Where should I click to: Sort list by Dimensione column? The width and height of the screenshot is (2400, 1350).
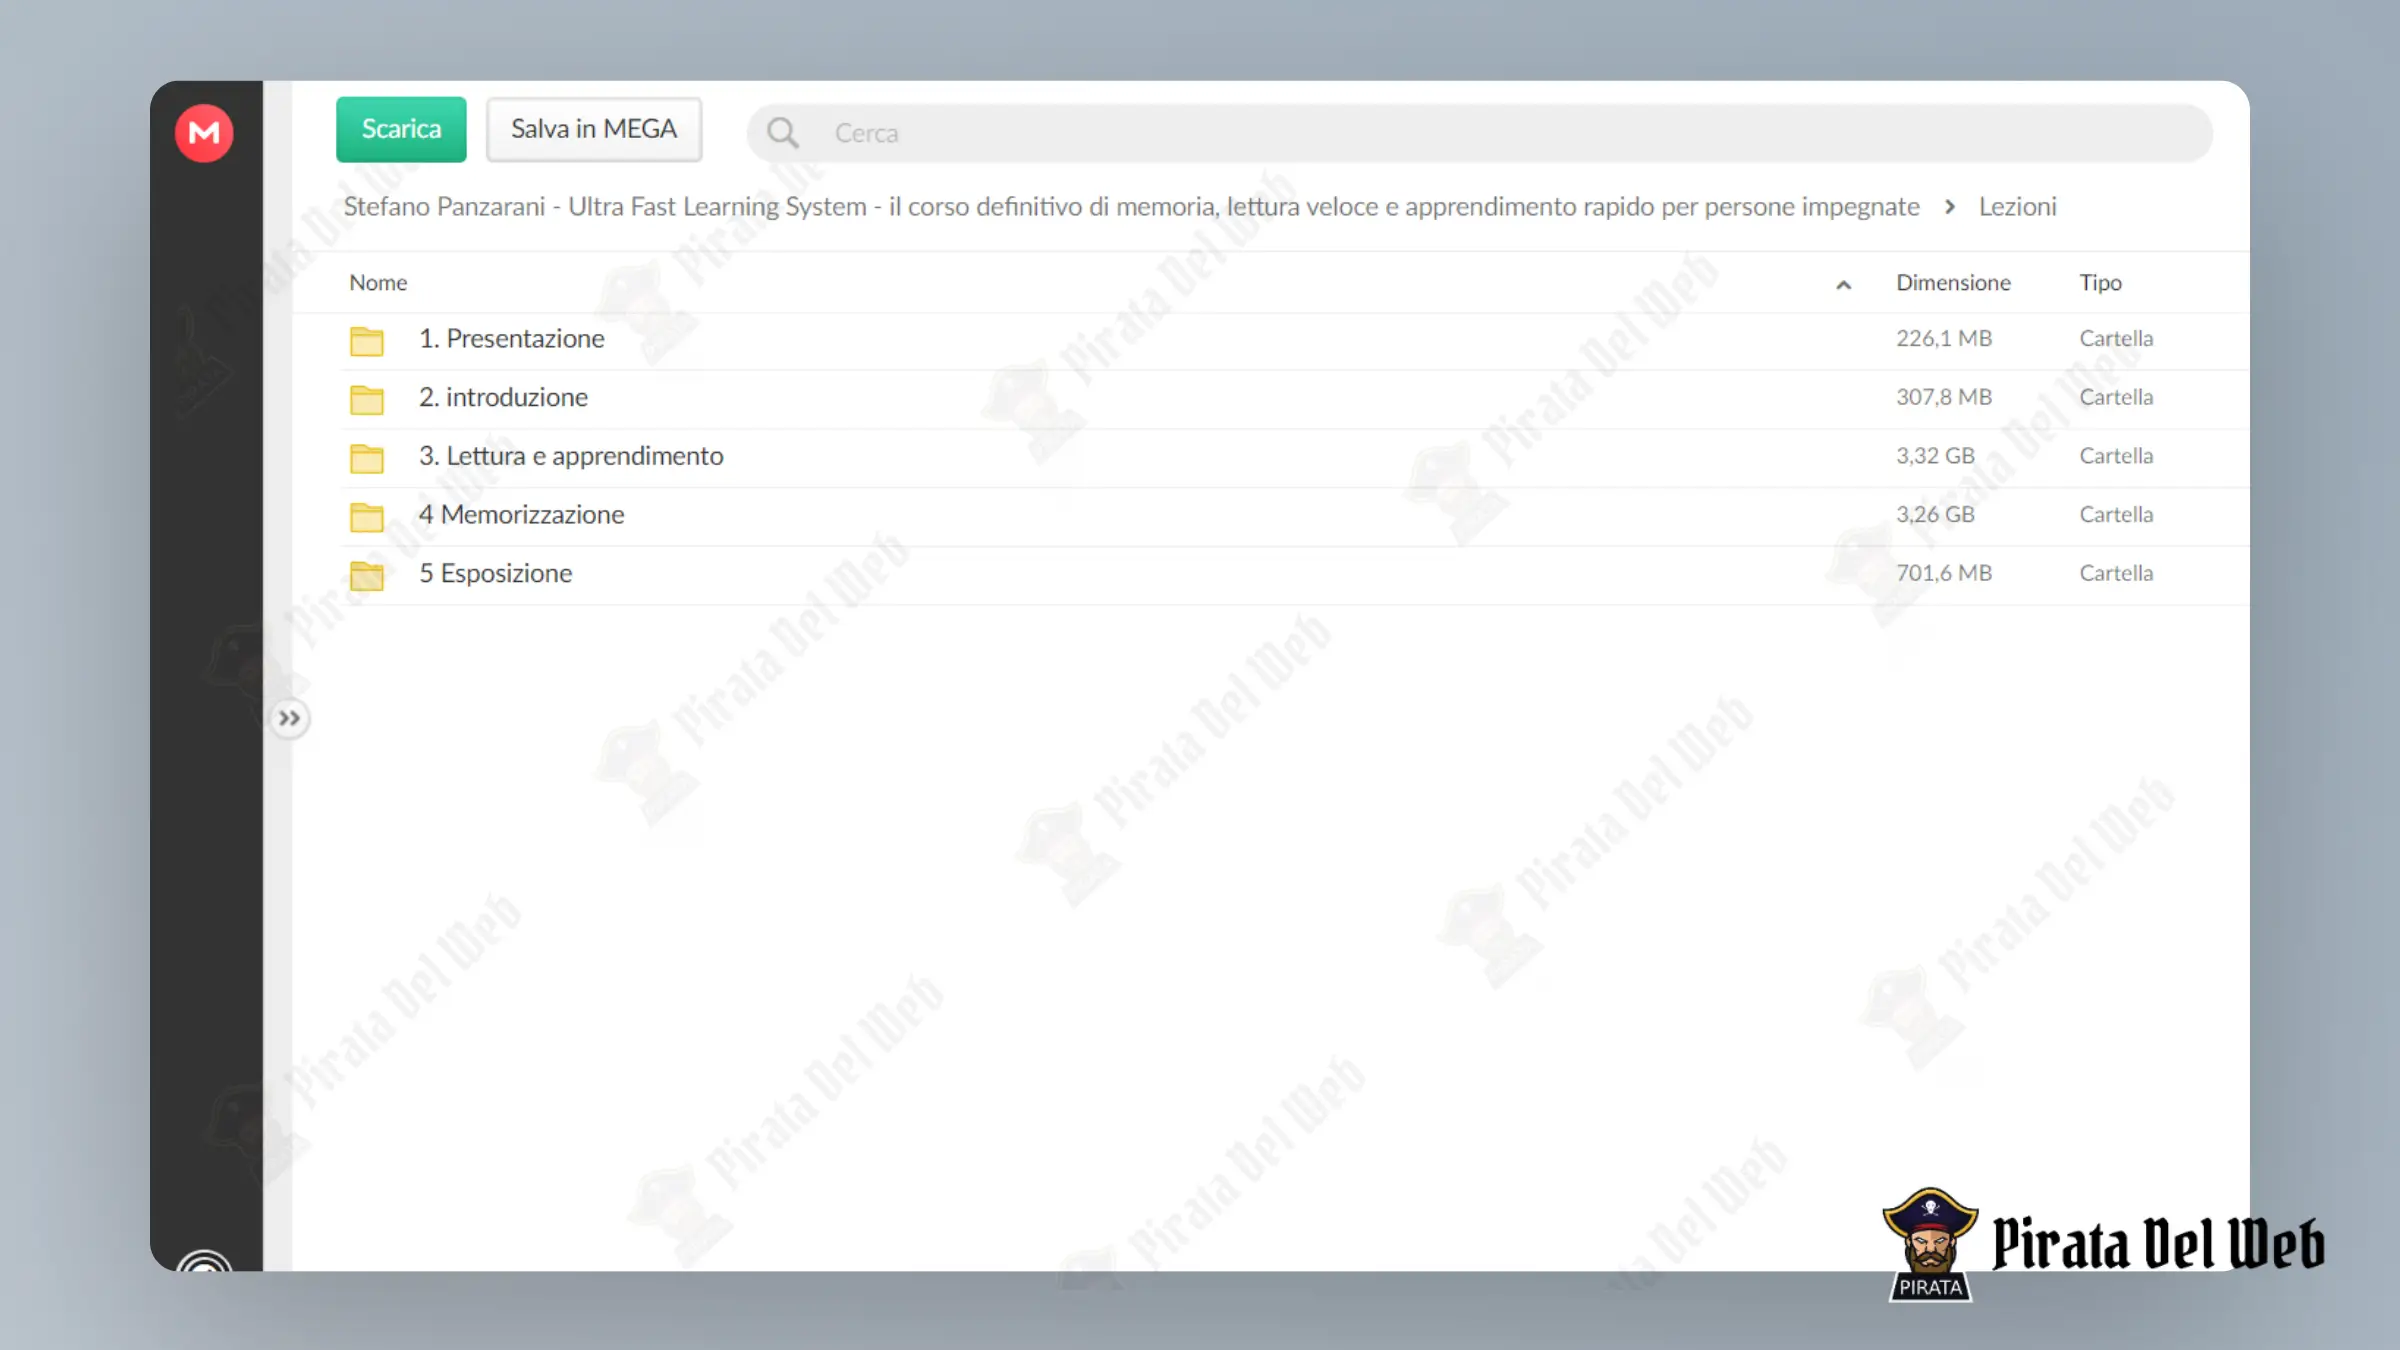pyautogui.click(x=1953, y=282)
